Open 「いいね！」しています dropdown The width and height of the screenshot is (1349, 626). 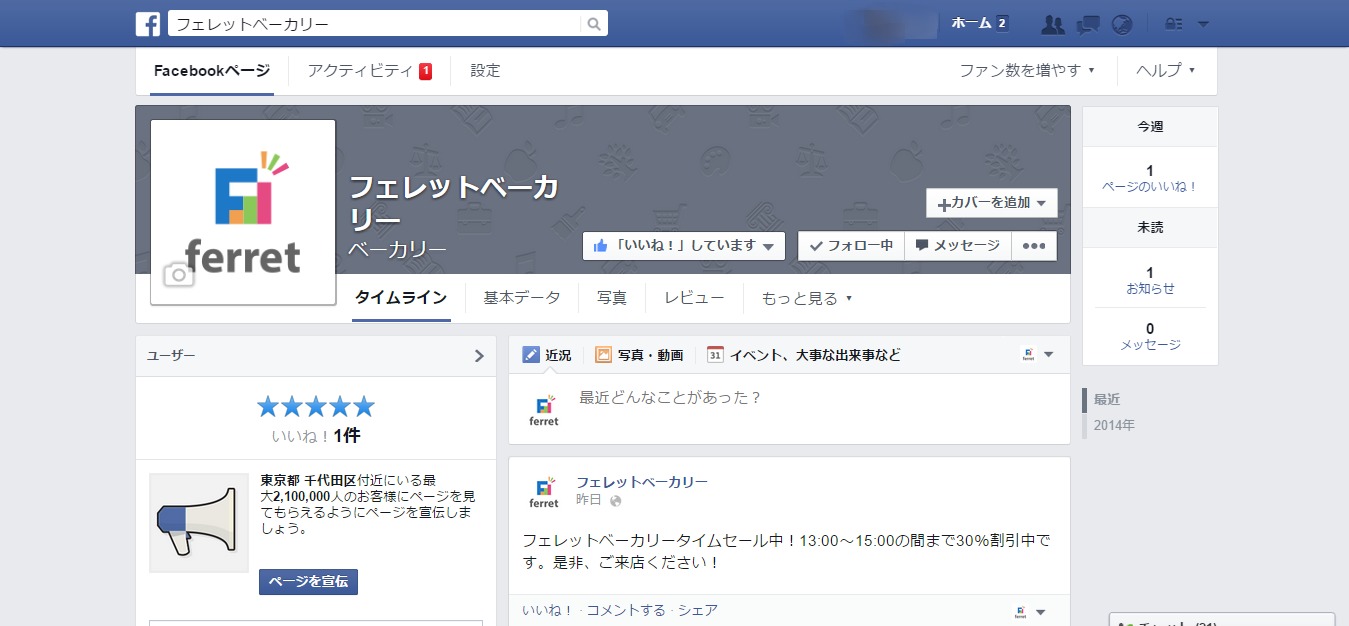[684, 246]
